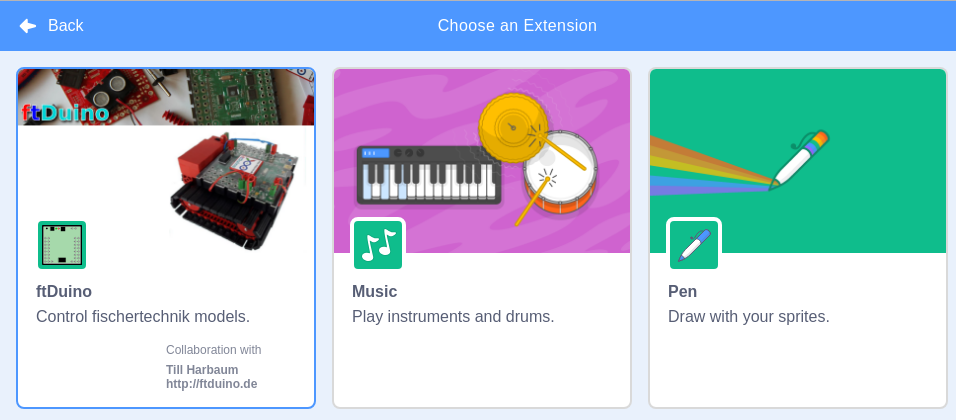Screen dimensions: 956x420
Task: Click the 'Choose an Extension' header title
Action: (517, 26)
